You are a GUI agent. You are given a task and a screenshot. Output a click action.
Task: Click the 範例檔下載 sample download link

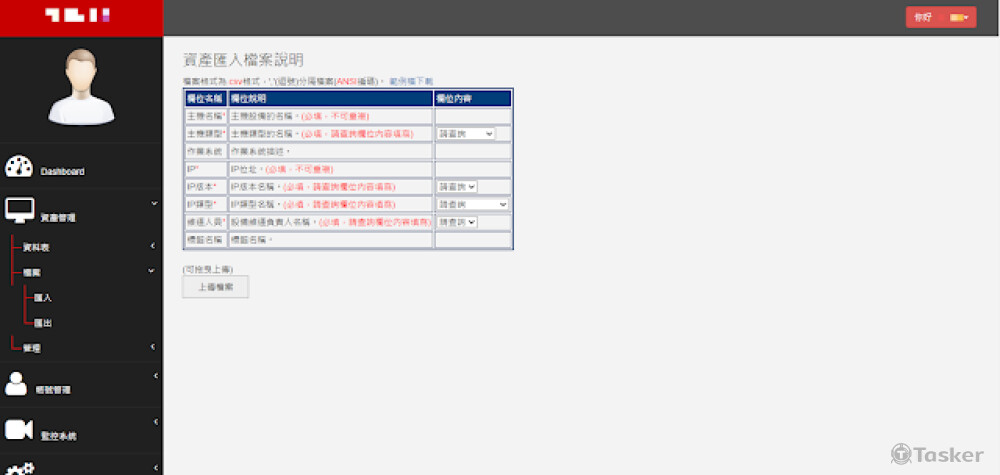pos(412,81)
